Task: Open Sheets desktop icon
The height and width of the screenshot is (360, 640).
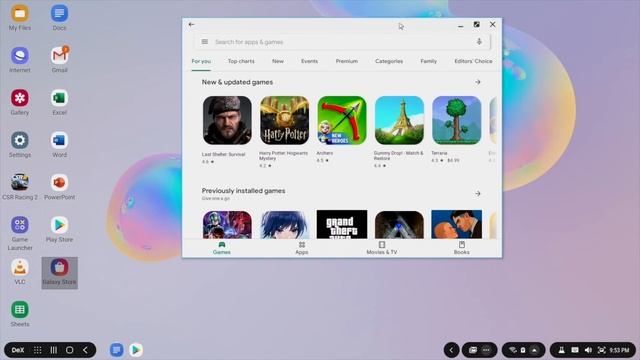Action: coord(20,314)
